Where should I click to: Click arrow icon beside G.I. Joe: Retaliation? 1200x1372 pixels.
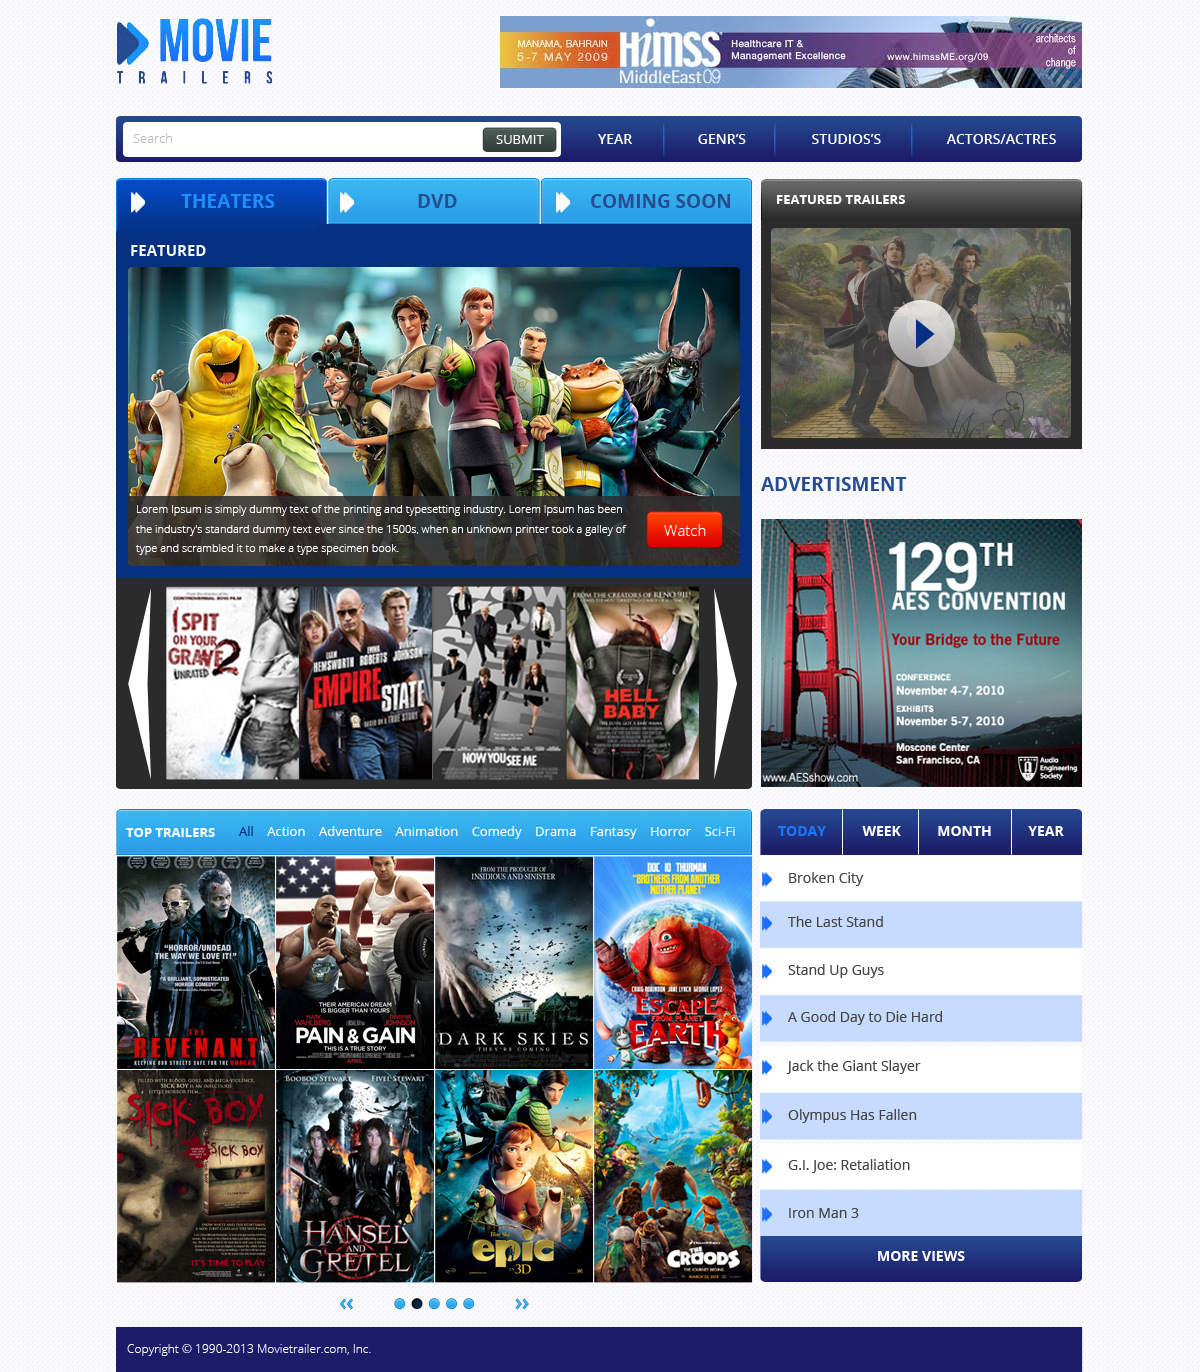tap(767, 1166)
